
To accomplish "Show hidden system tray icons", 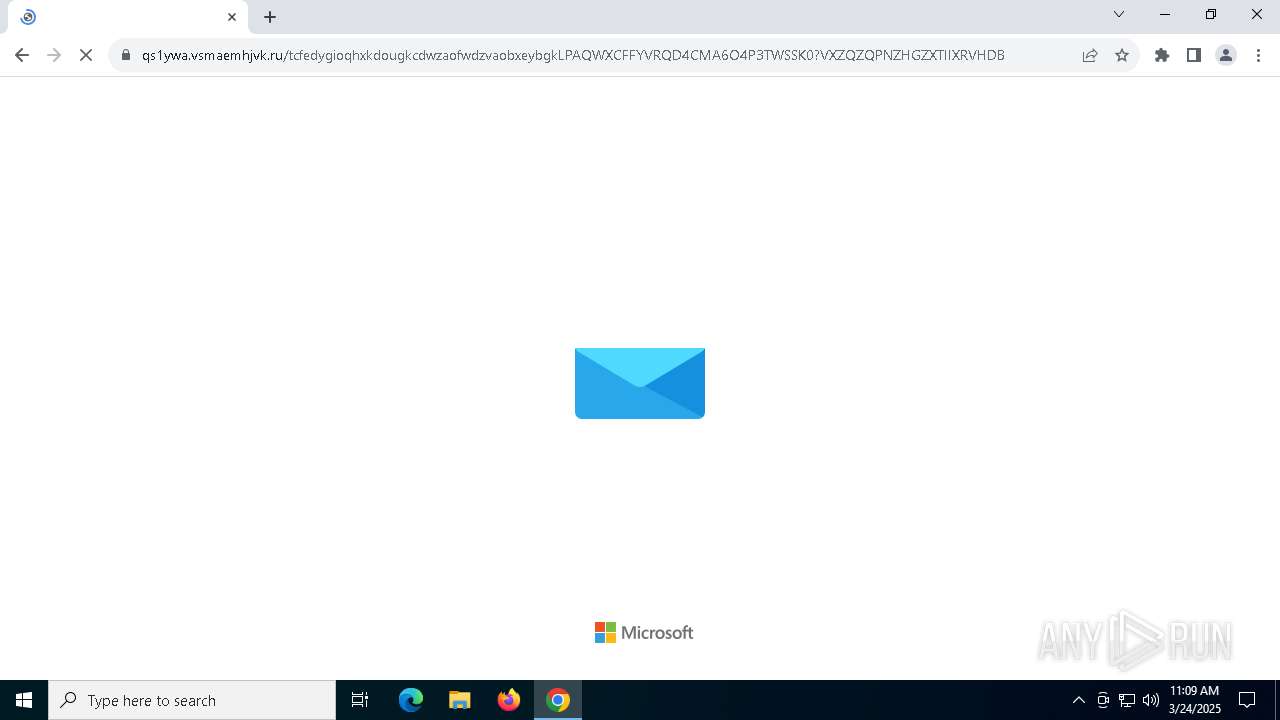I will 1078,700.
